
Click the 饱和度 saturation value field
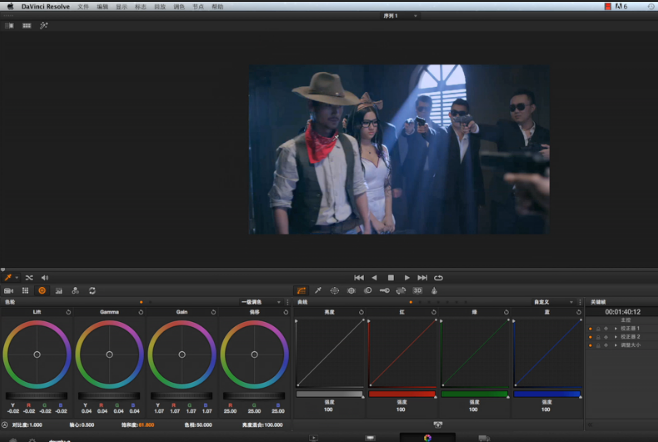point(146,425)
